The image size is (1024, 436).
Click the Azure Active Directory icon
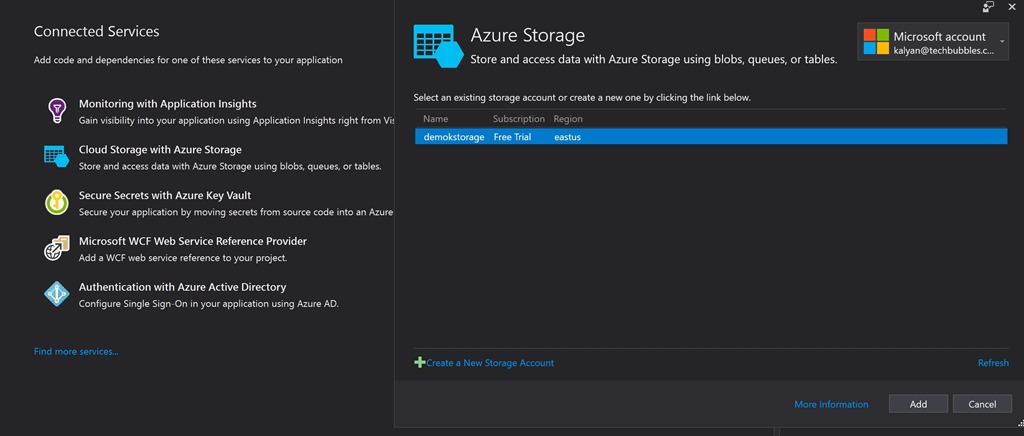pyautogui.click(x=57, y=294)
